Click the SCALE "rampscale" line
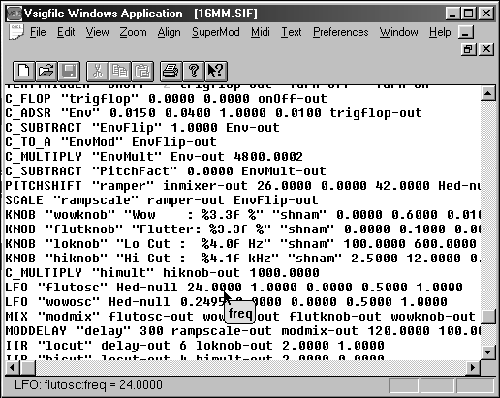Image resolution: width=500 pixels, height=398 pixels. tap(162, 200)
